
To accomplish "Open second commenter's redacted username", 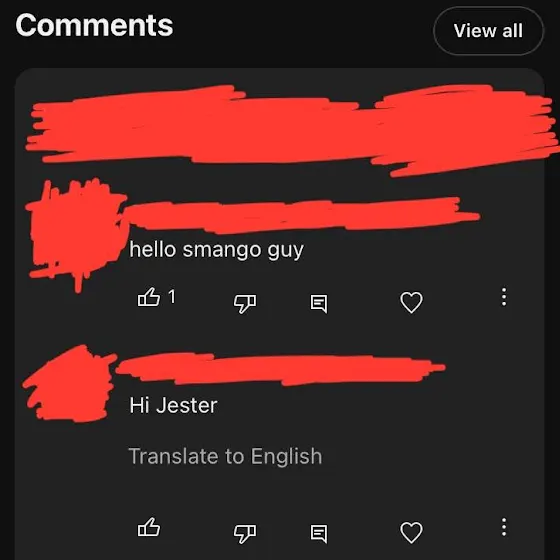I will tap(280, 370).
